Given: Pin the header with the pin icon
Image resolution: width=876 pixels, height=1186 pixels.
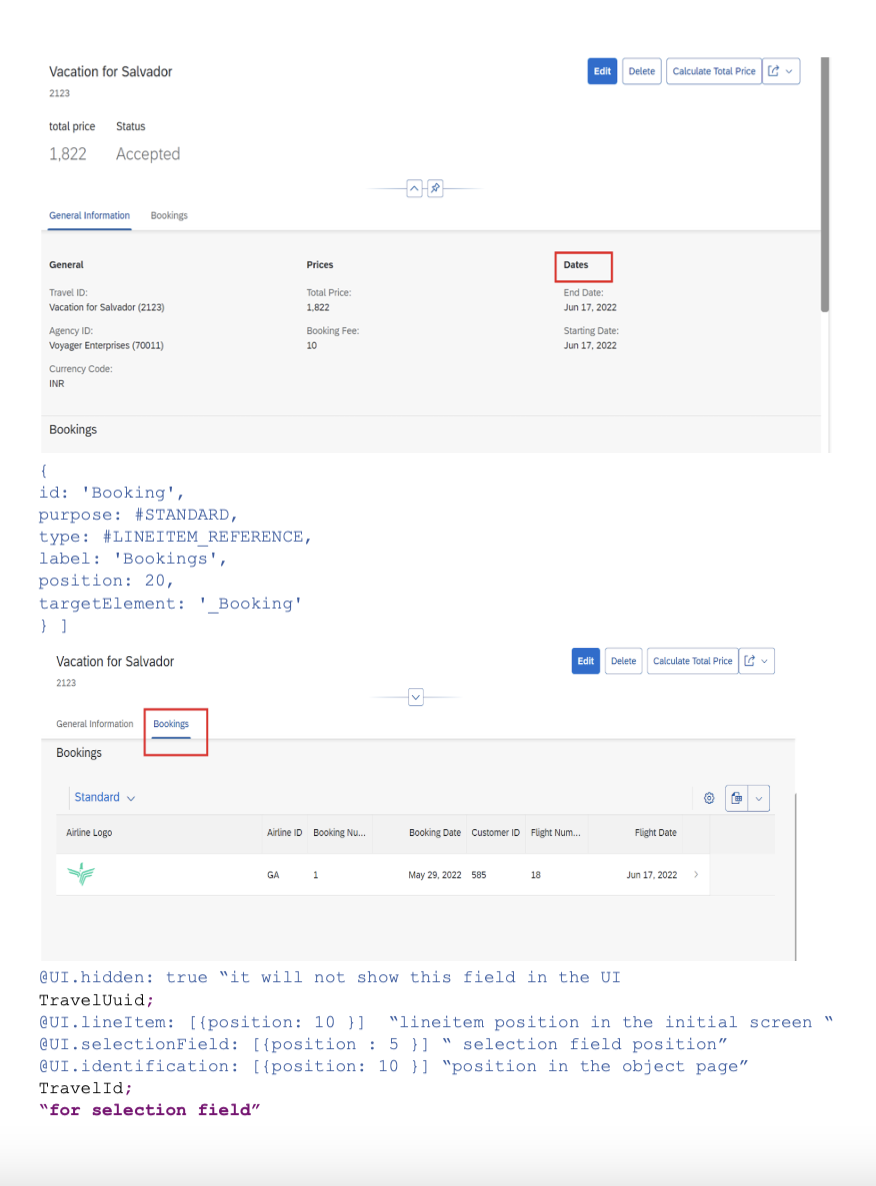Looking at the screenshot, I should tap(435, 188).
